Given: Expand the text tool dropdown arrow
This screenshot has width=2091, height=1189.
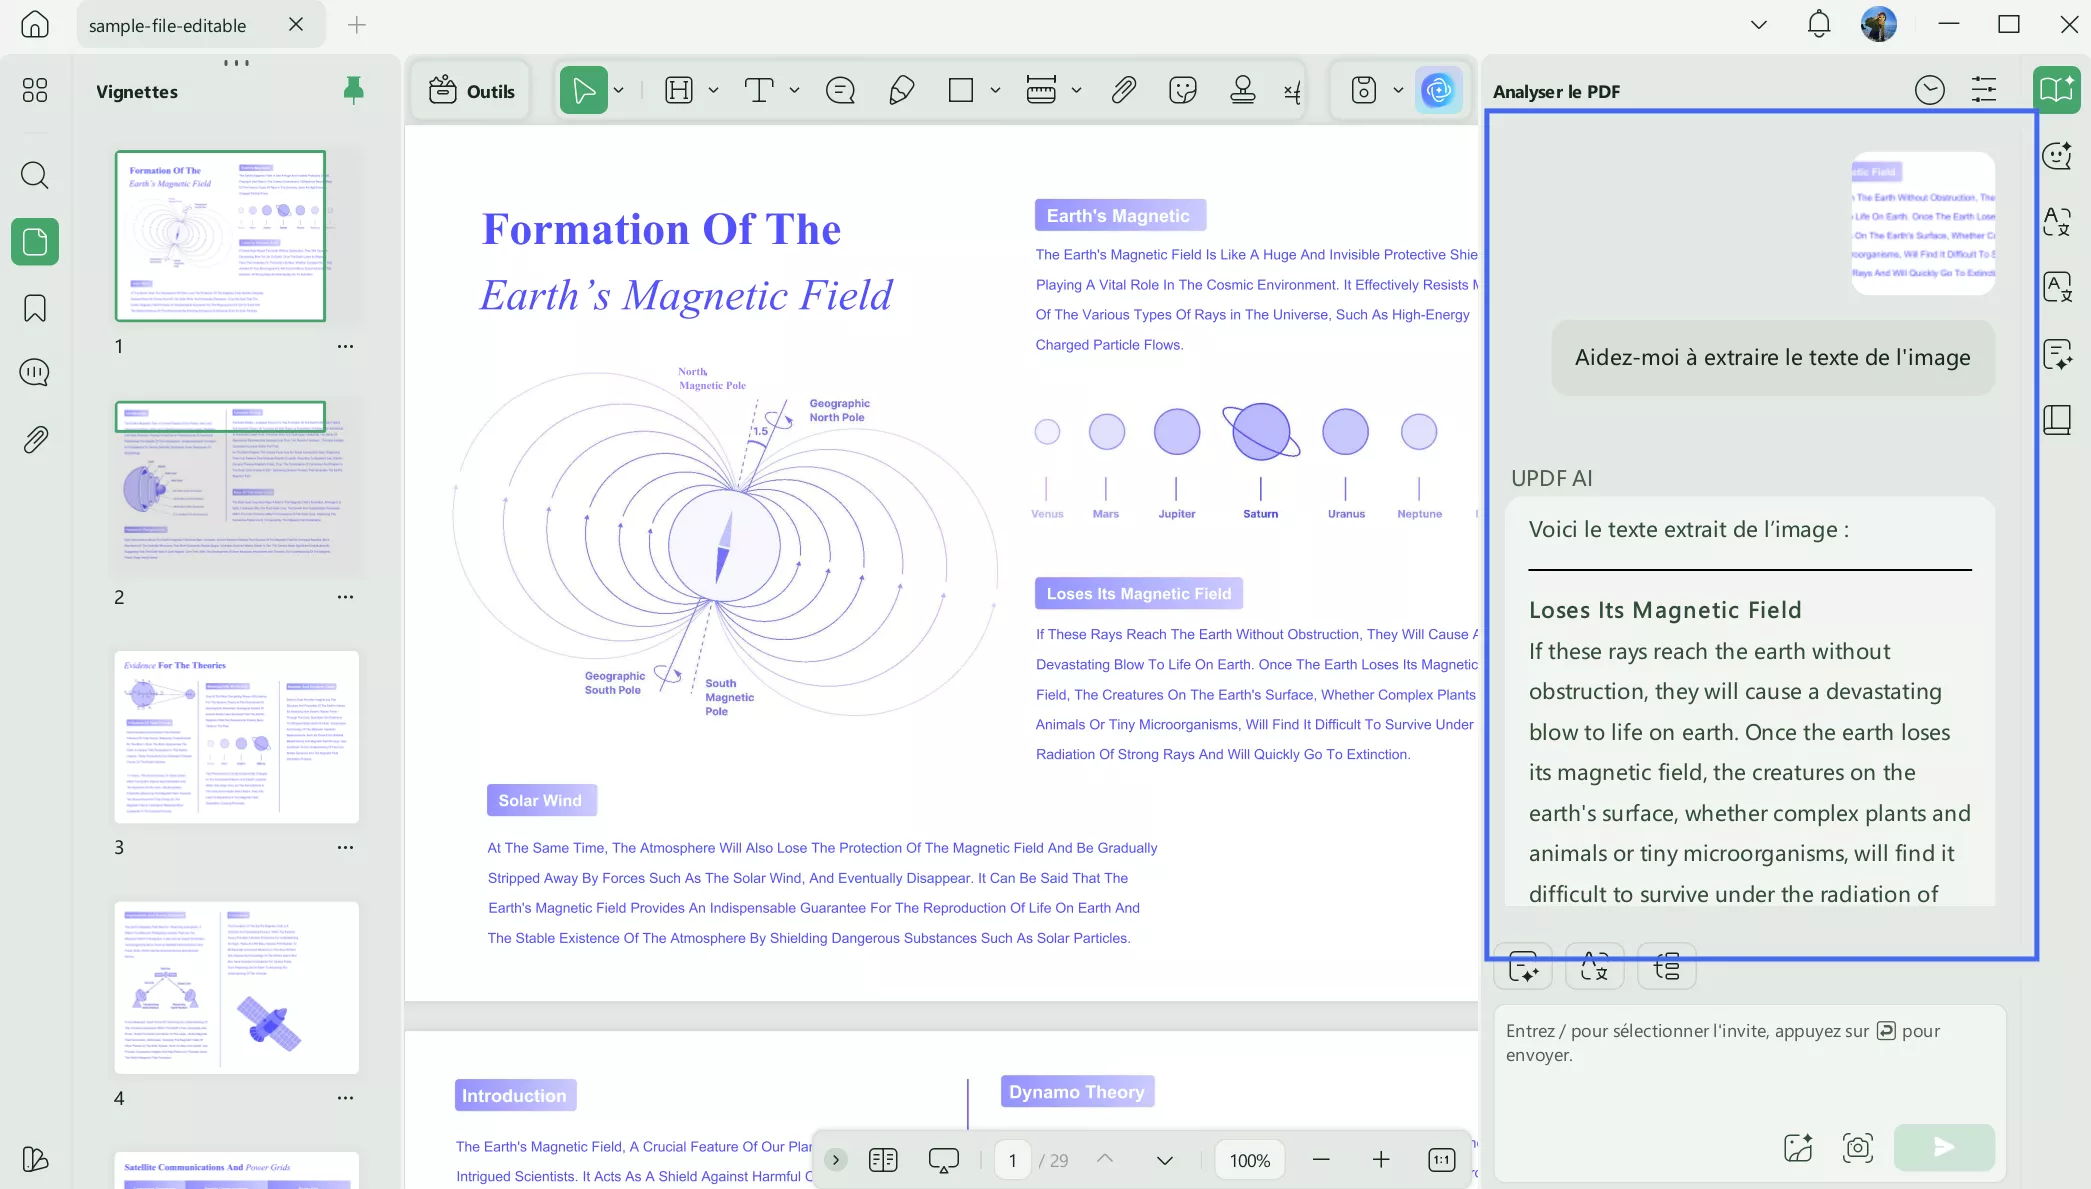Looking at the screenshot, I should click(x=794, y=91).
